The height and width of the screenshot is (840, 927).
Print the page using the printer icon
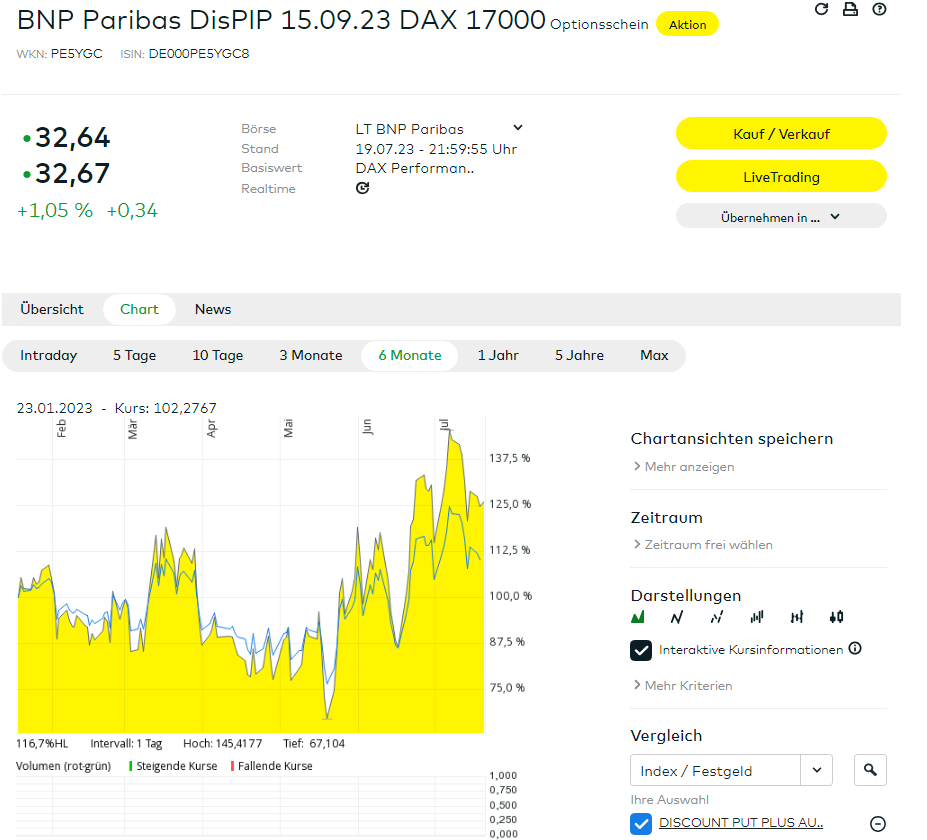(x=850, y=9)
